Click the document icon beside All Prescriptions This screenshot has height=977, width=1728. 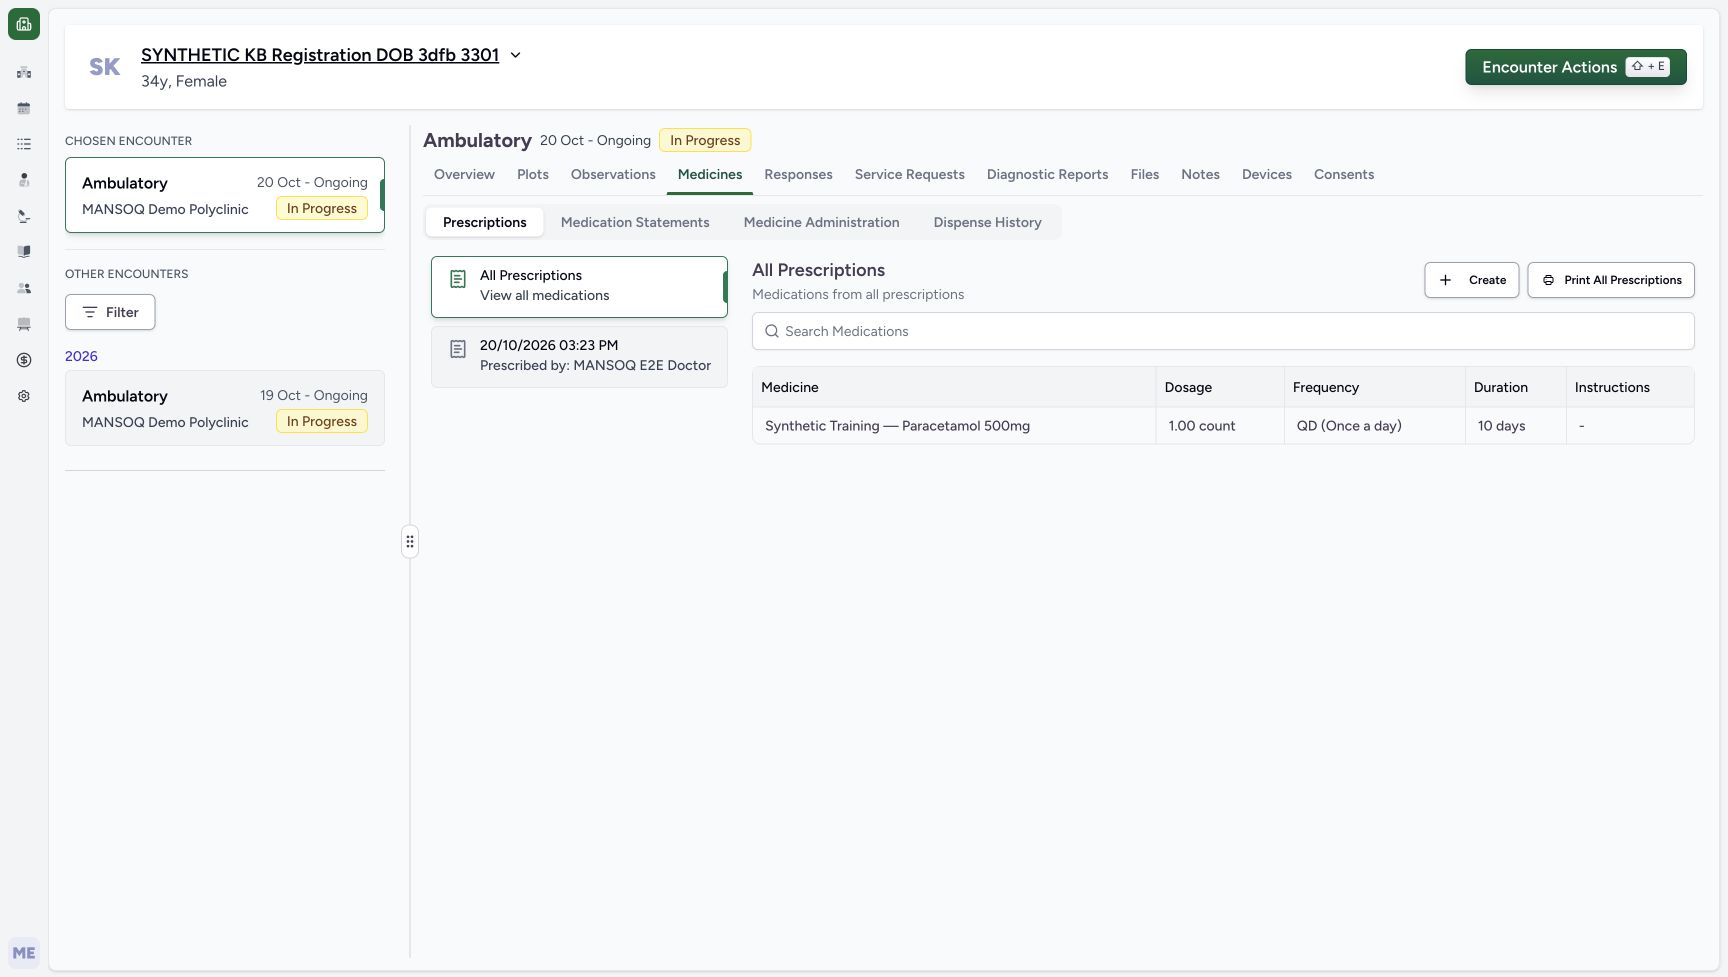pos(458,279)
